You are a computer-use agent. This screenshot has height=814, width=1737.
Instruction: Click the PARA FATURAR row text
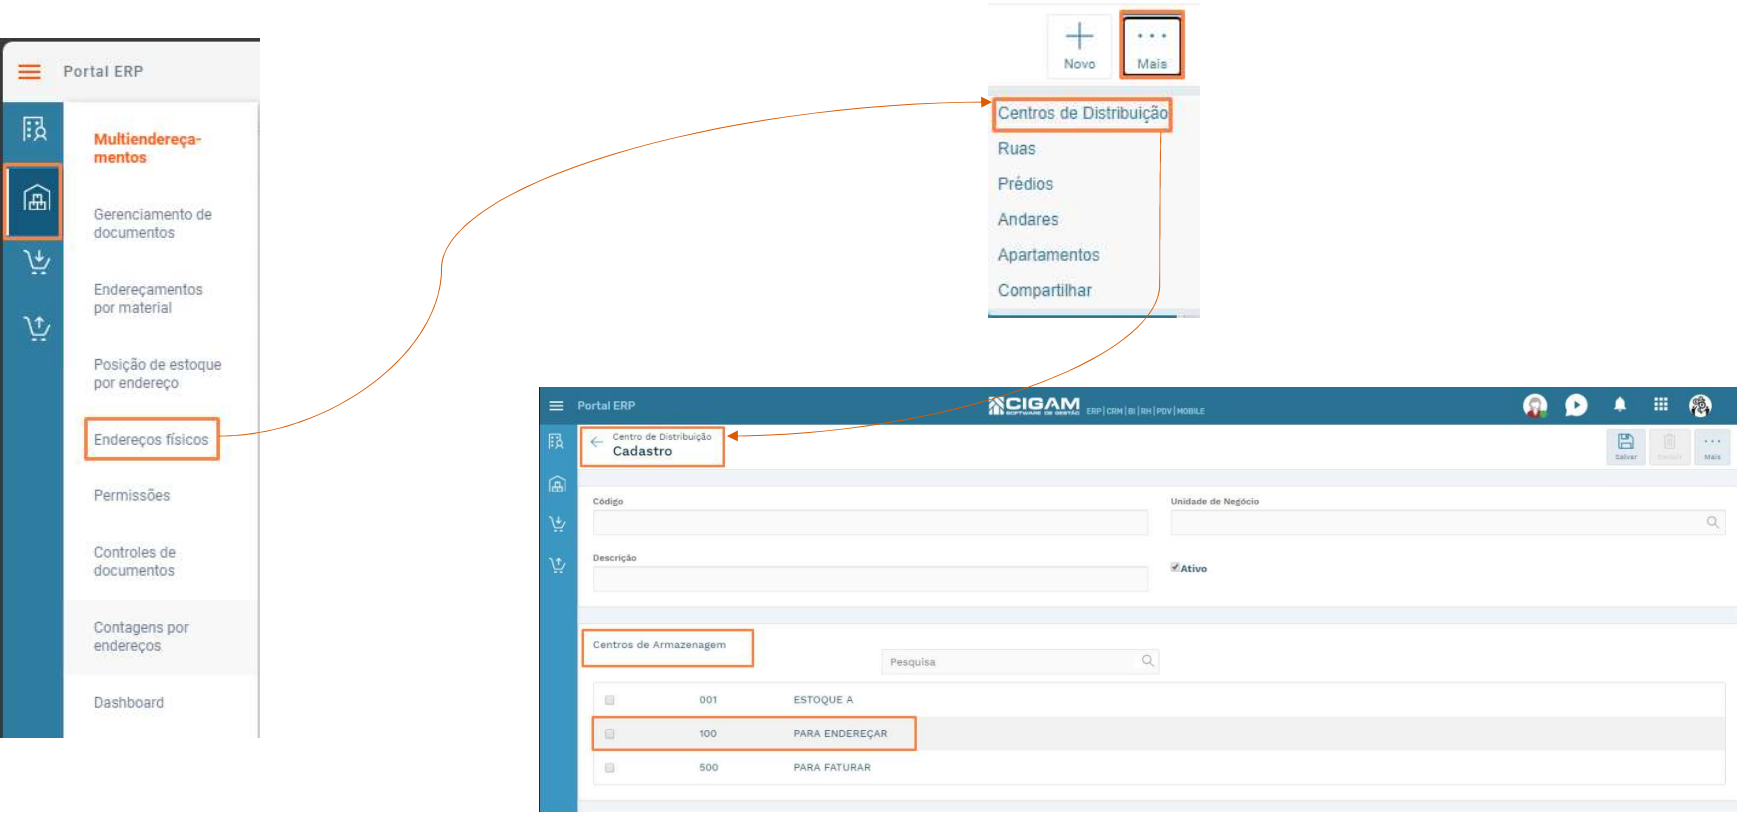pyautogui.click(x=832, y=768)
